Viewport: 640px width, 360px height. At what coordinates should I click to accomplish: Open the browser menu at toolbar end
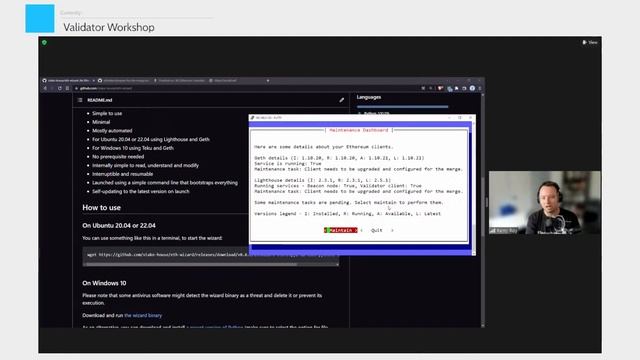pyautogui.click(x=480, y=88)
